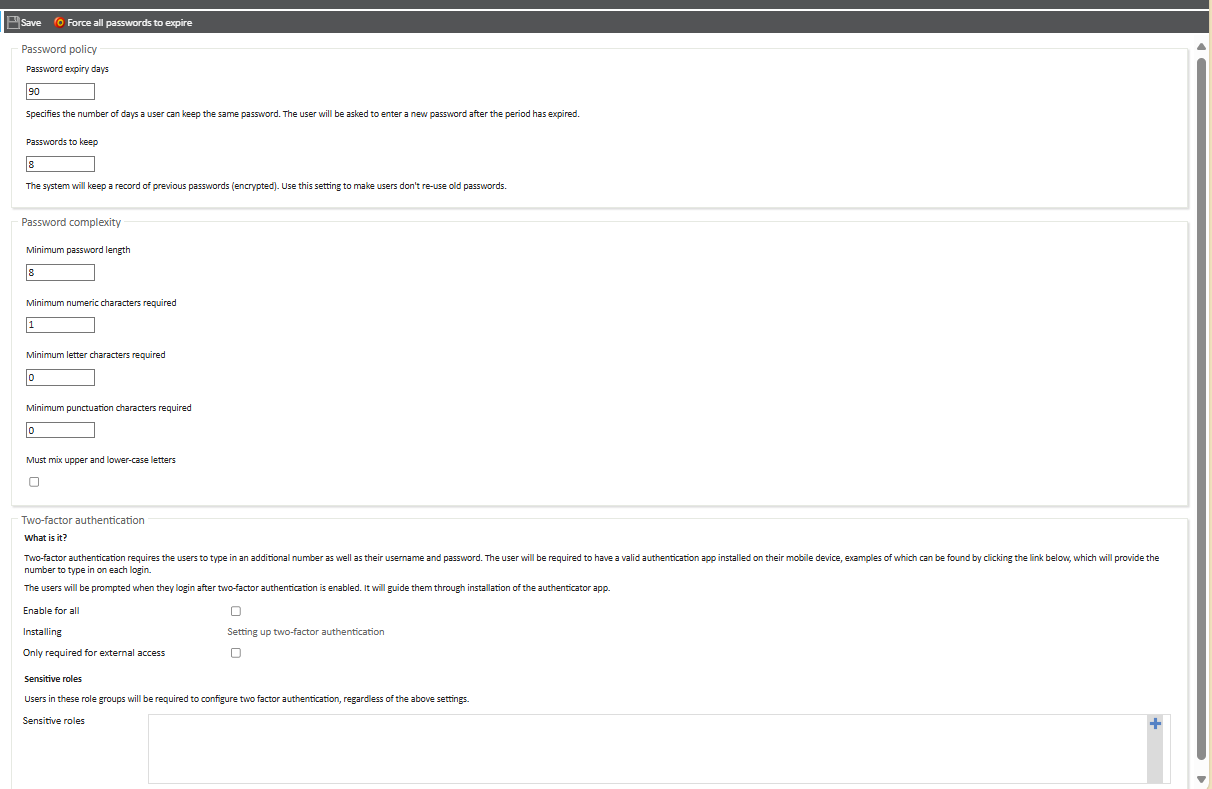Screen dimensions: 1212x789
Task: Click the scrollbar down arrow
Action: click(x=1201, y=779)
